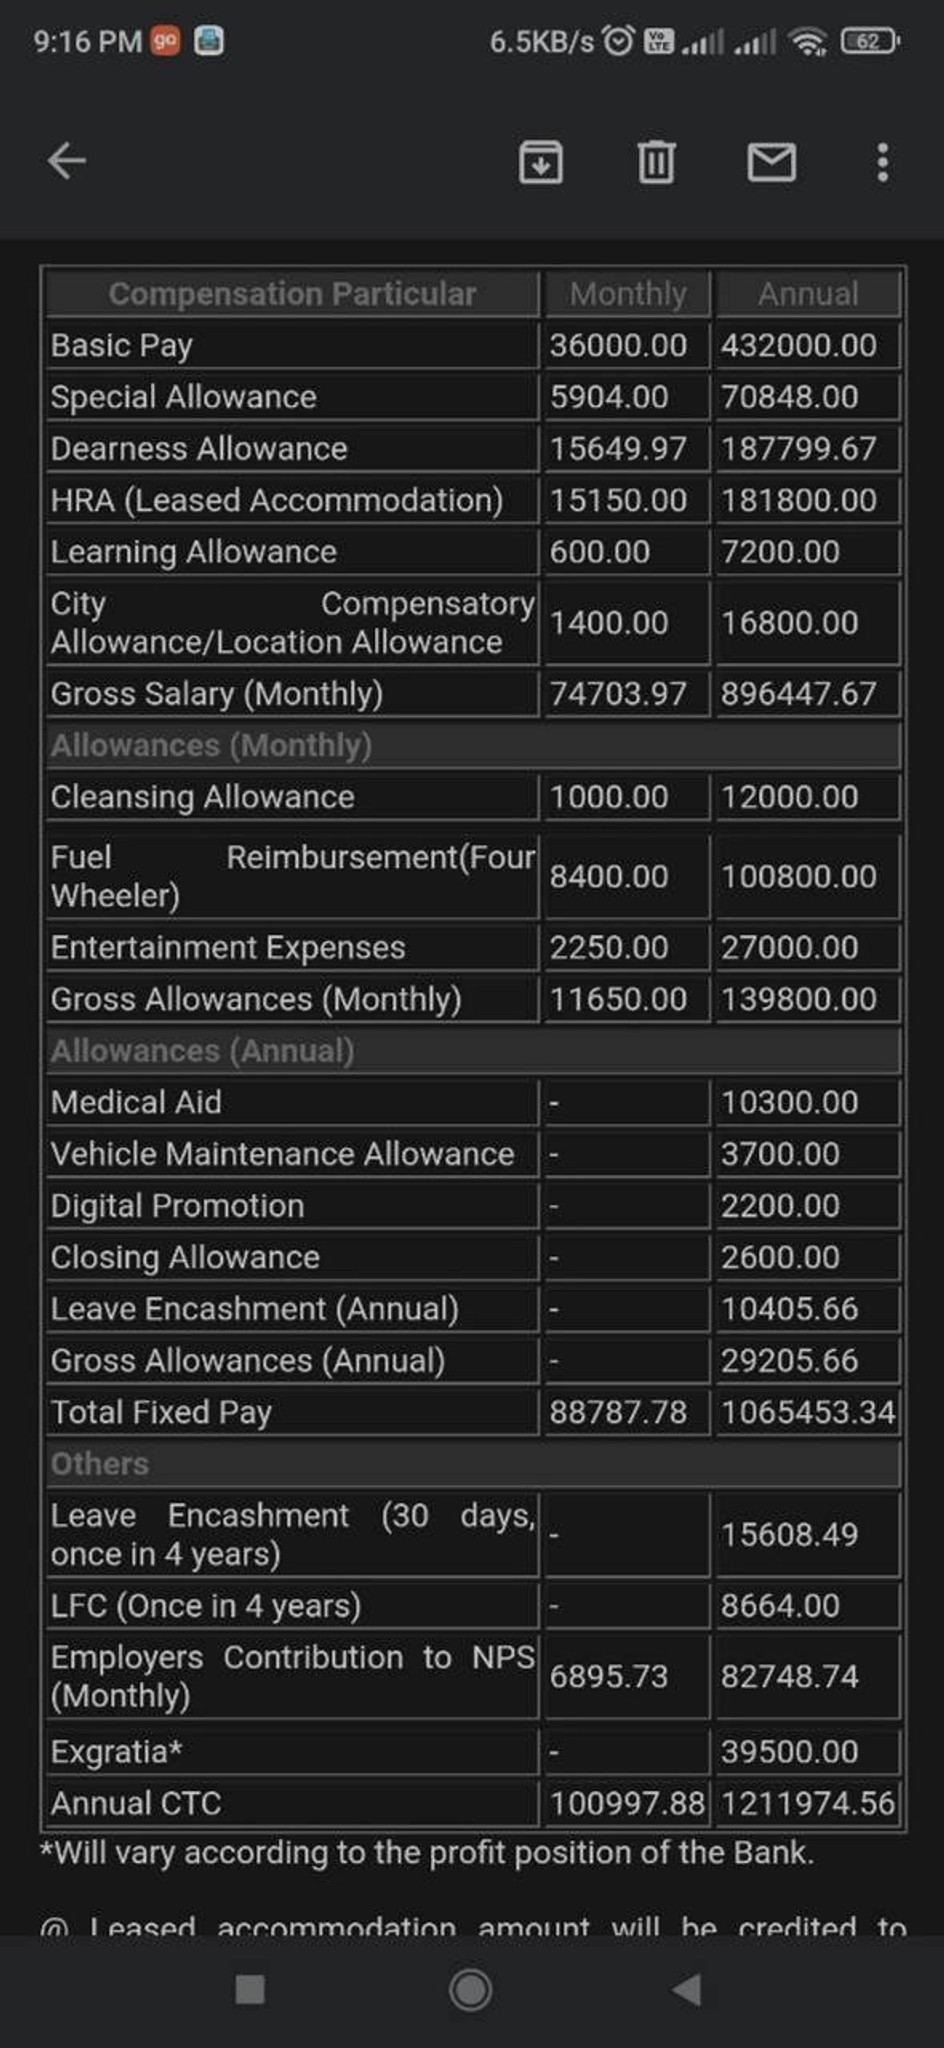Screen dimensions: 944x2048
Task: Tap the back arrow
Action: click(67, 160)
